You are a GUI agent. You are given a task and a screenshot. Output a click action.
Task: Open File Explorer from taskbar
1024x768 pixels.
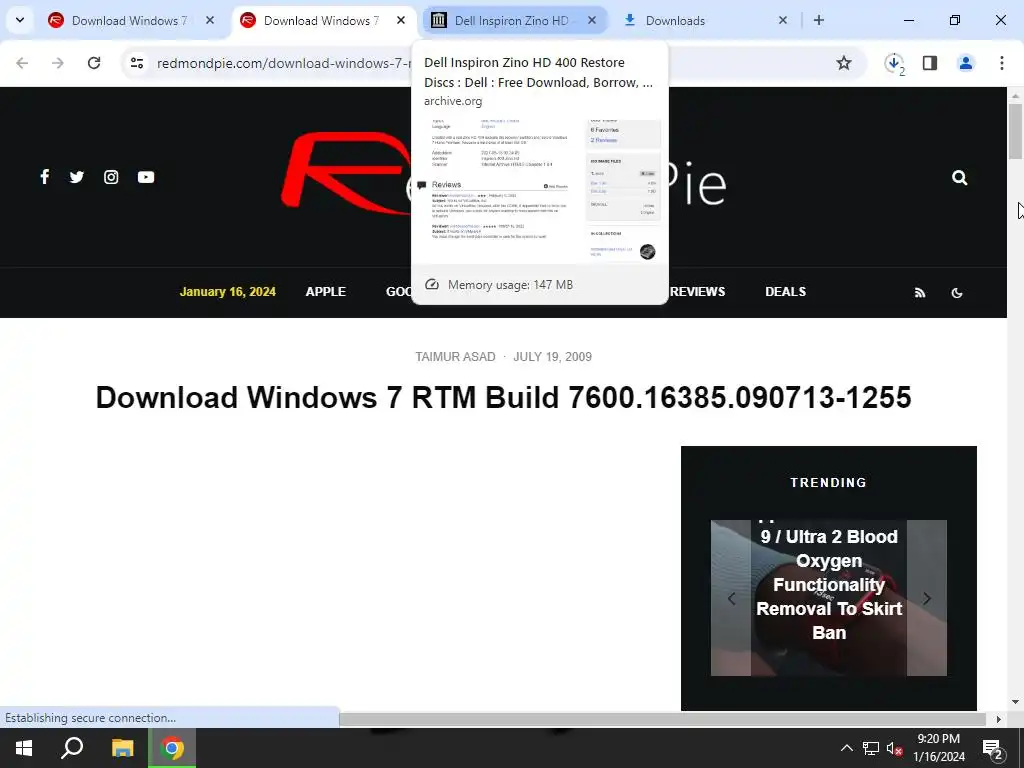(122, 748)
